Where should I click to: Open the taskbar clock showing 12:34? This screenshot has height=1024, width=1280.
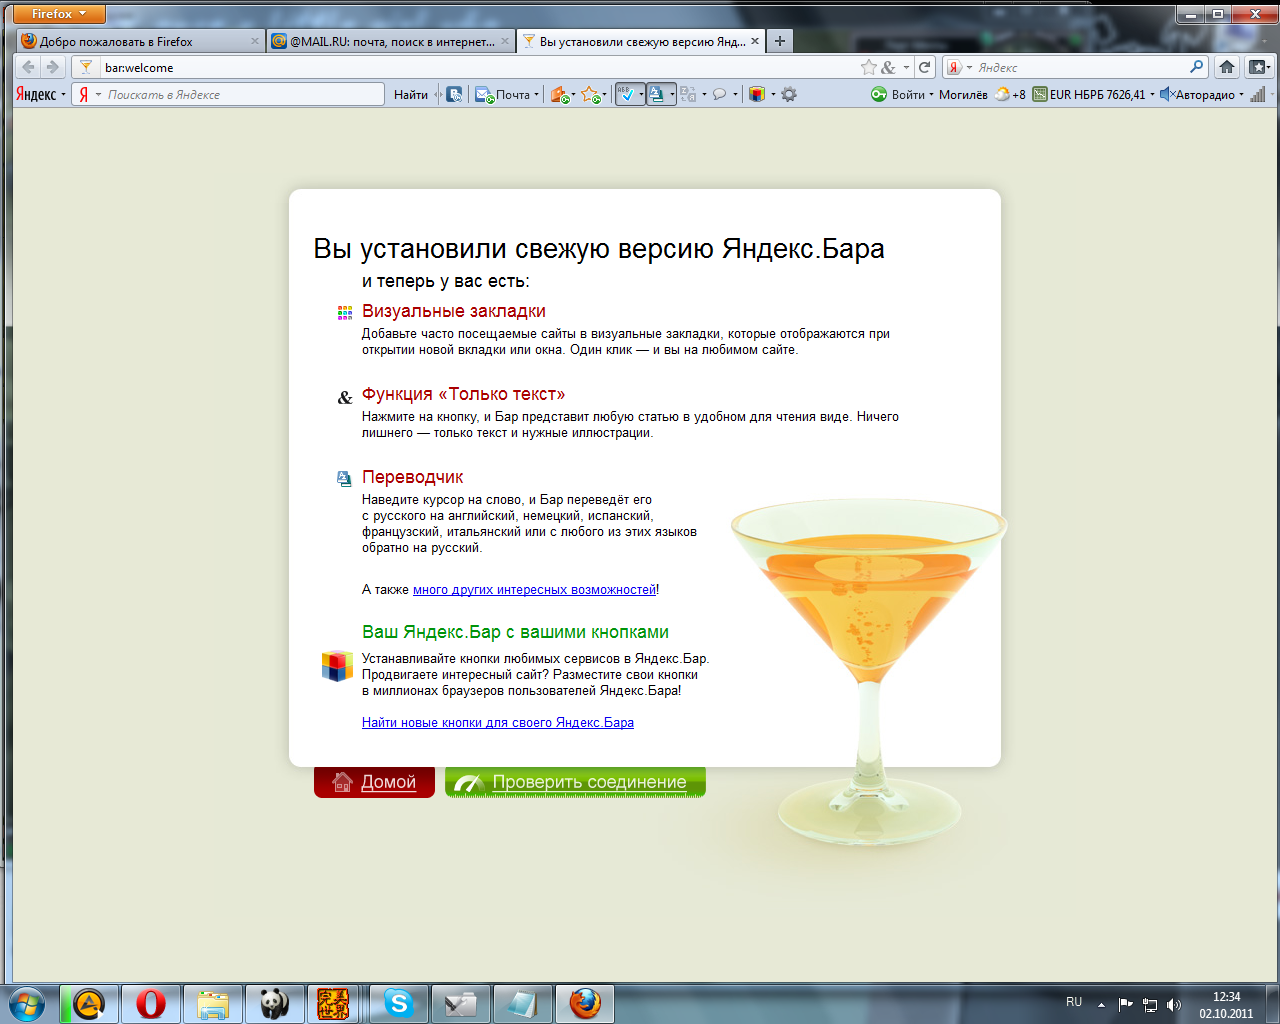(1226, 1004)
